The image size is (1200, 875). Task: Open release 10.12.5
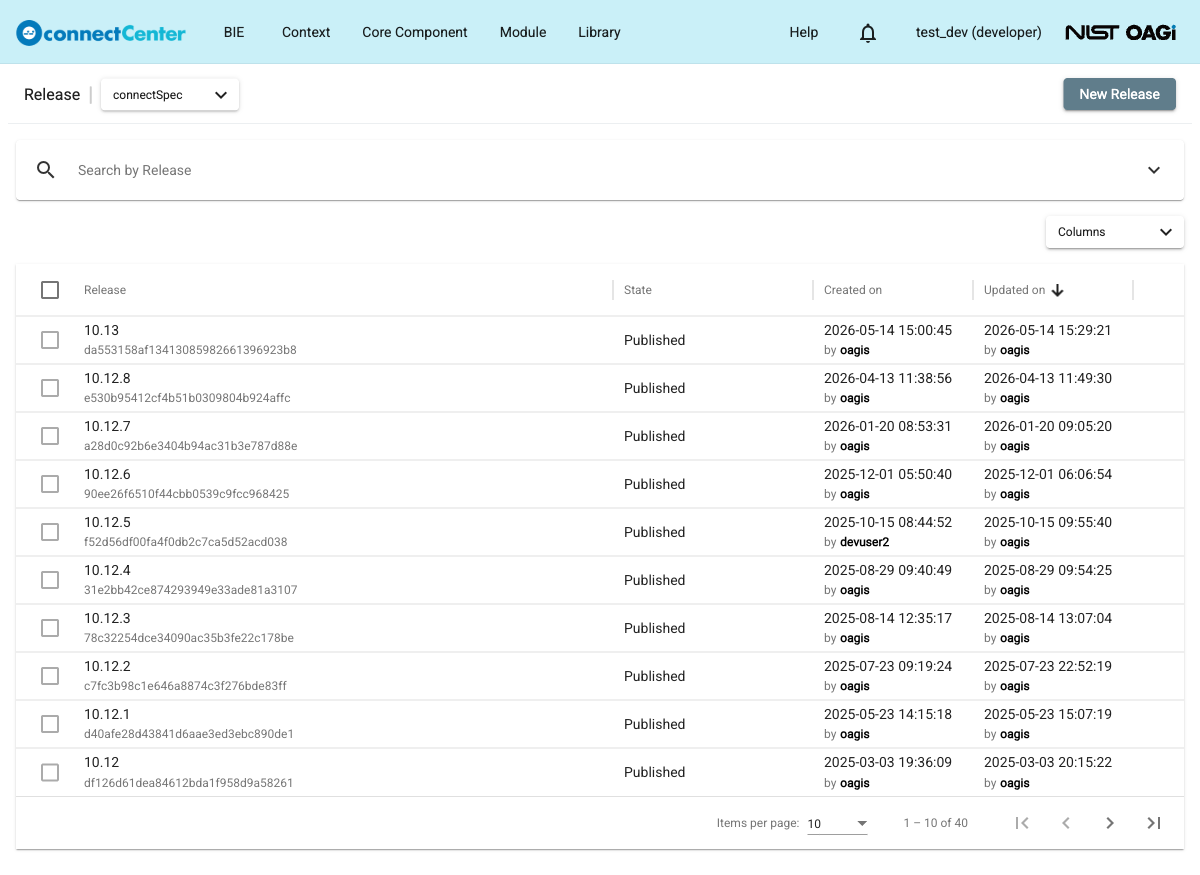click(x=107, y=522)
